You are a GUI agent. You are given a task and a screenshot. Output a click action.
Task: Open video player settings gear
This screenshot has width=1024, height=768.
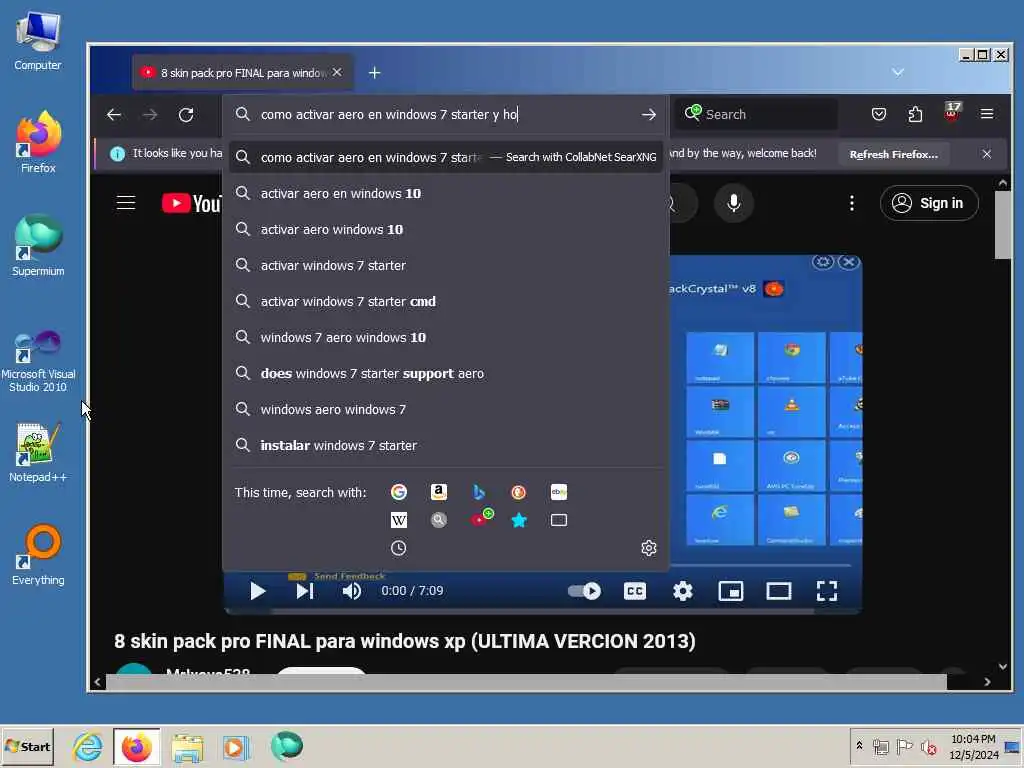tap(682, 591)
